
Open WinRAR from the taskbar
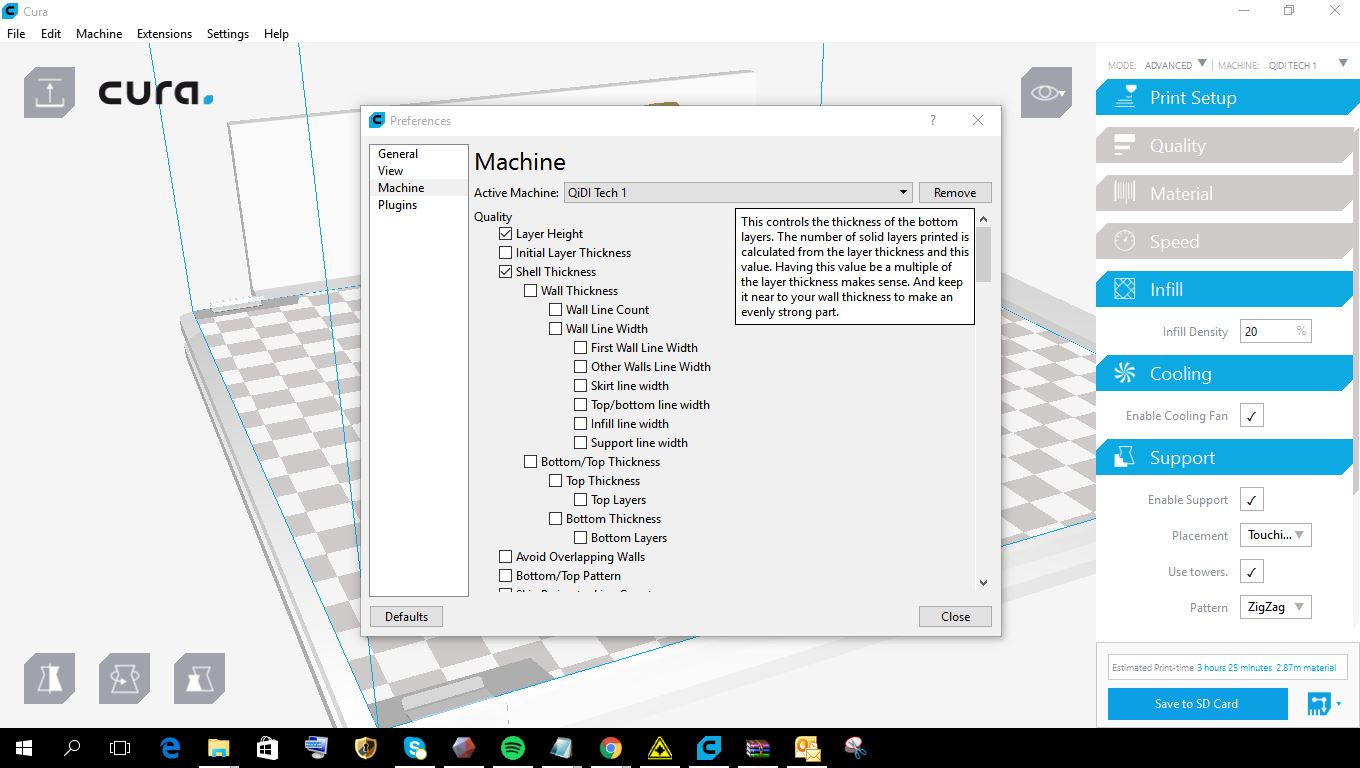758,747
